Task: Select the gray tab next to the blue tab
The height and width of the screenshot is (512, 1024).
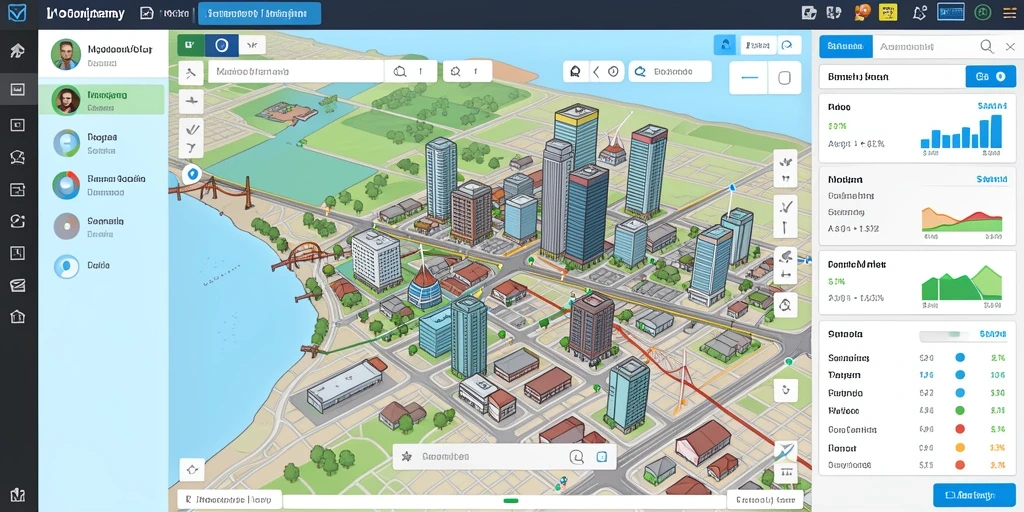Action: point(906,46)
